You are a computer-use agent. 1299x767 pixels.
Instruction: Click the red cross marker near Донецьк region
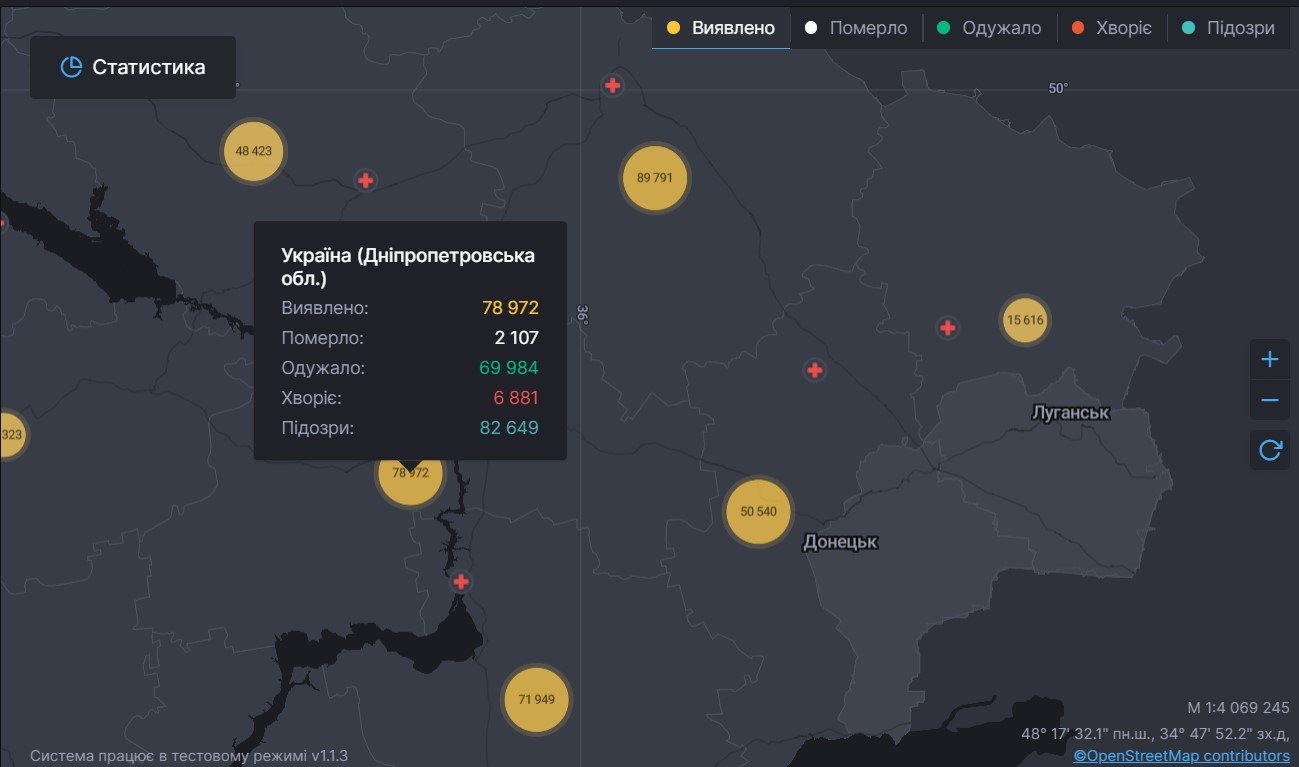815,370
